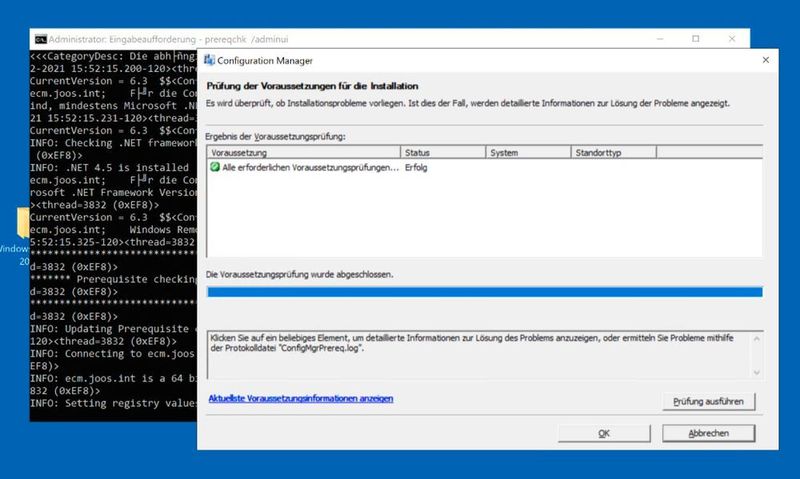
Task: Click the Abbrechen button
Action: tap(708, 433)
